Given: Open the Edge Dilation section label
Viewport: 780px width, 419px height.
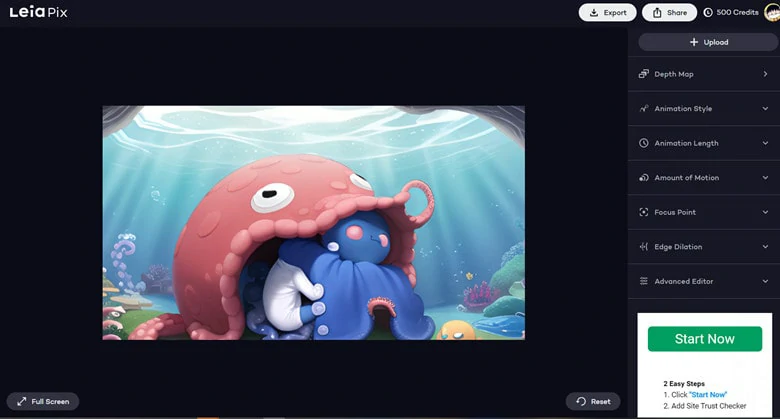Looking at the screenshot, I should point(678,247).
